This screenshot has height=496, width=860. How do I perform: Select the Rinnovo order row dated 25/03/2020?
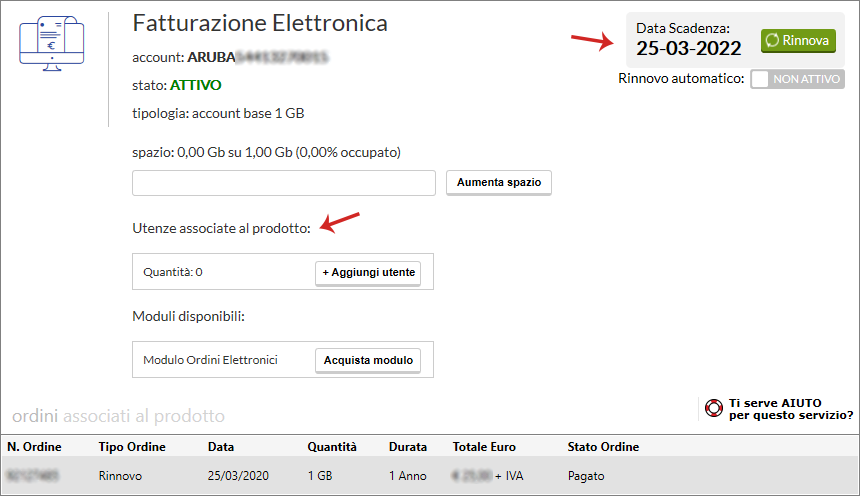point(121,476)
